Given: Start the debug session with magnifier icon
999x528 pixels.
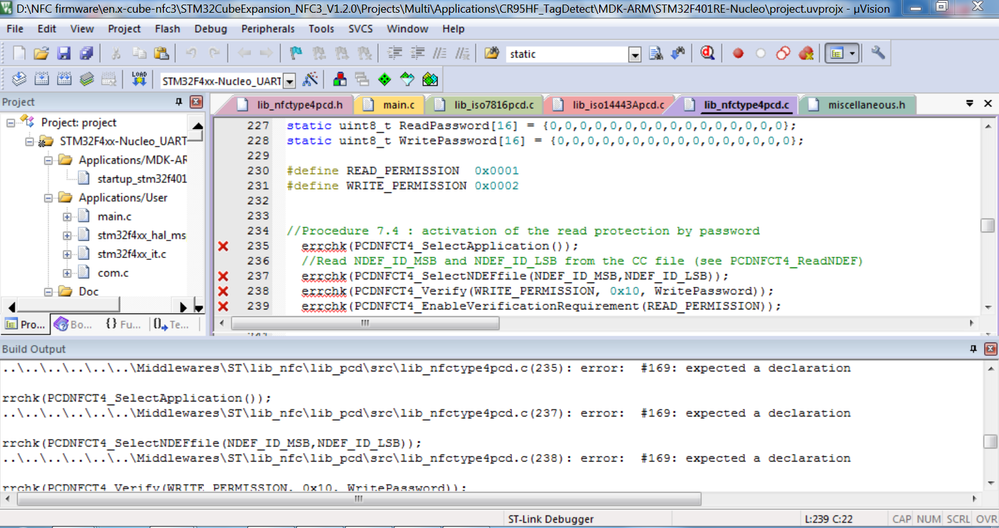Looking at the screenshot, I should click(707, 54).
